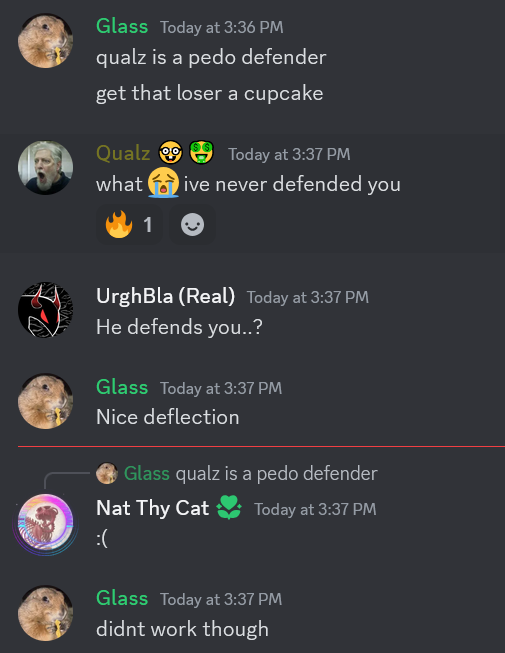
Task: Click Glass's avatar next to 'didnt work though'
Action: [45, 613]
